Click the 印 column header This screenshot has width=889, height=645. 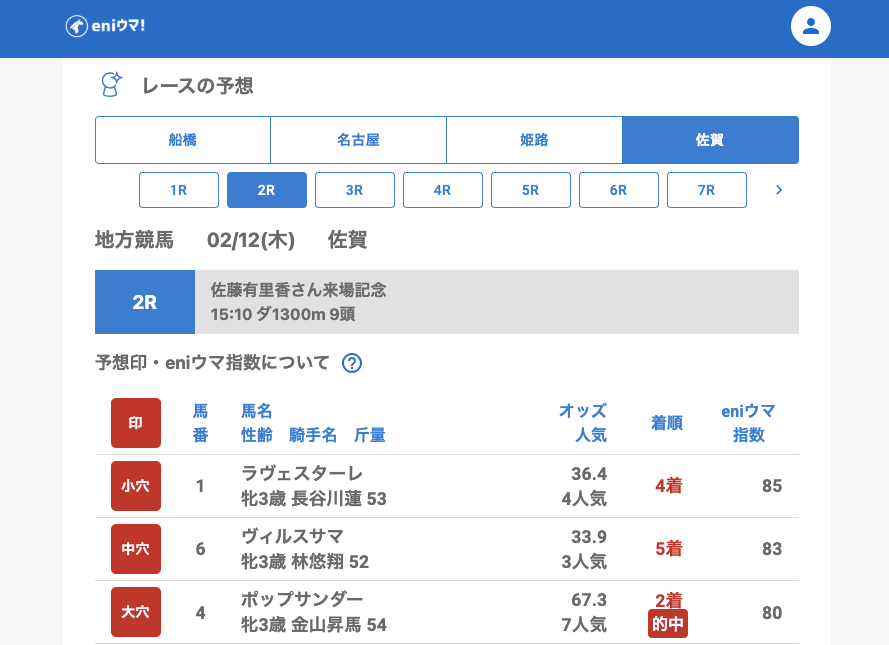pos(135,423)
